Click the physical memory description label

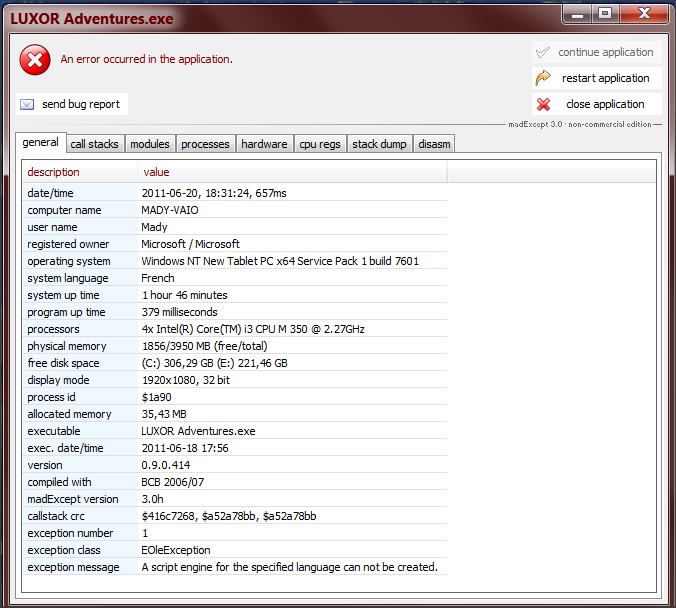click(67, 346)
